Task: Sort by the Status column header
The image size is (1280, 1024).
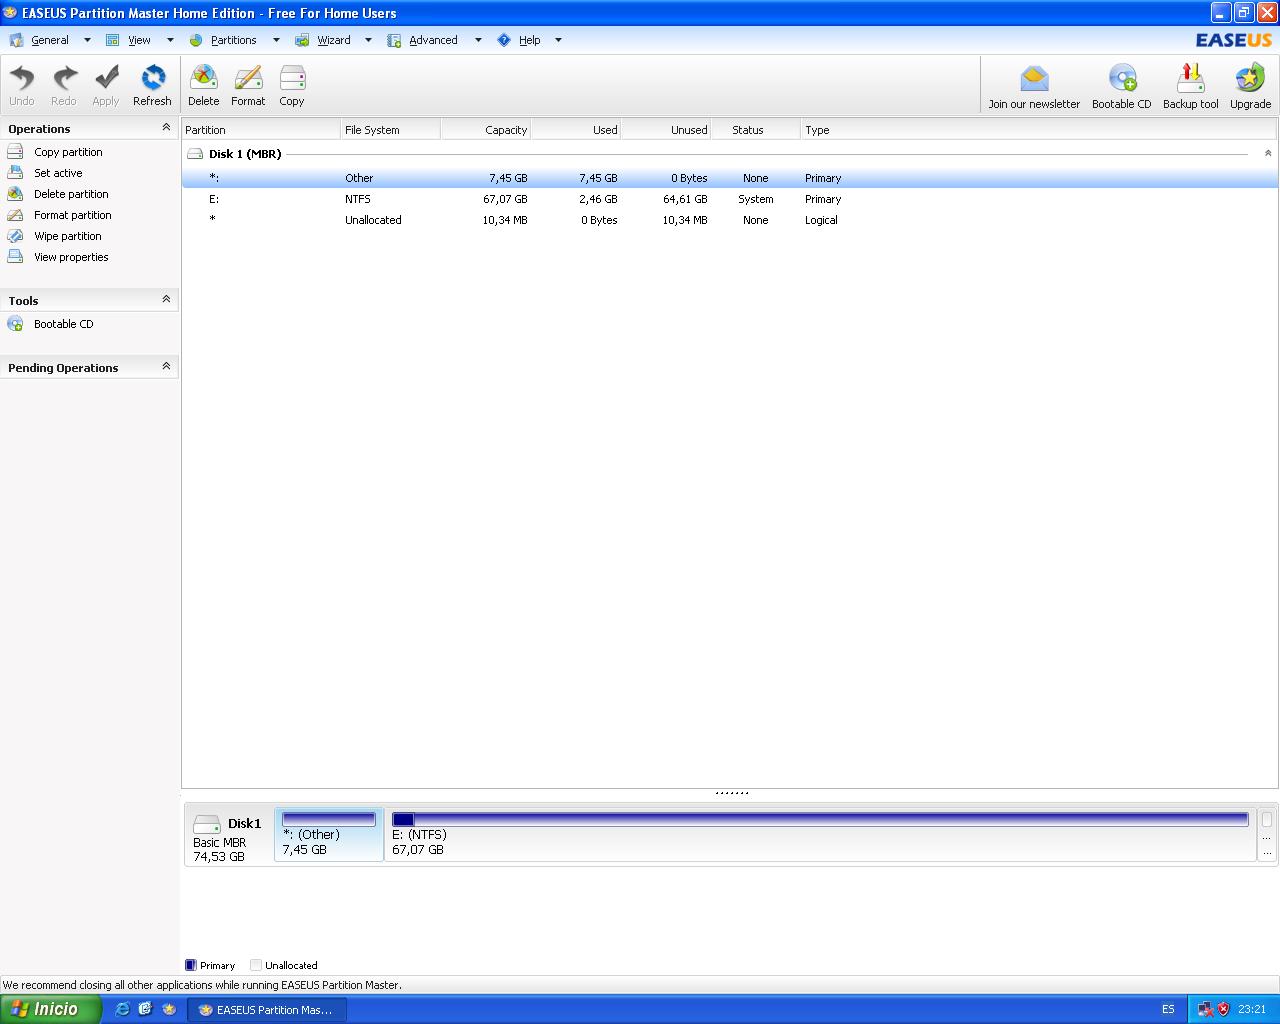Action: click(x=755, y=130)
